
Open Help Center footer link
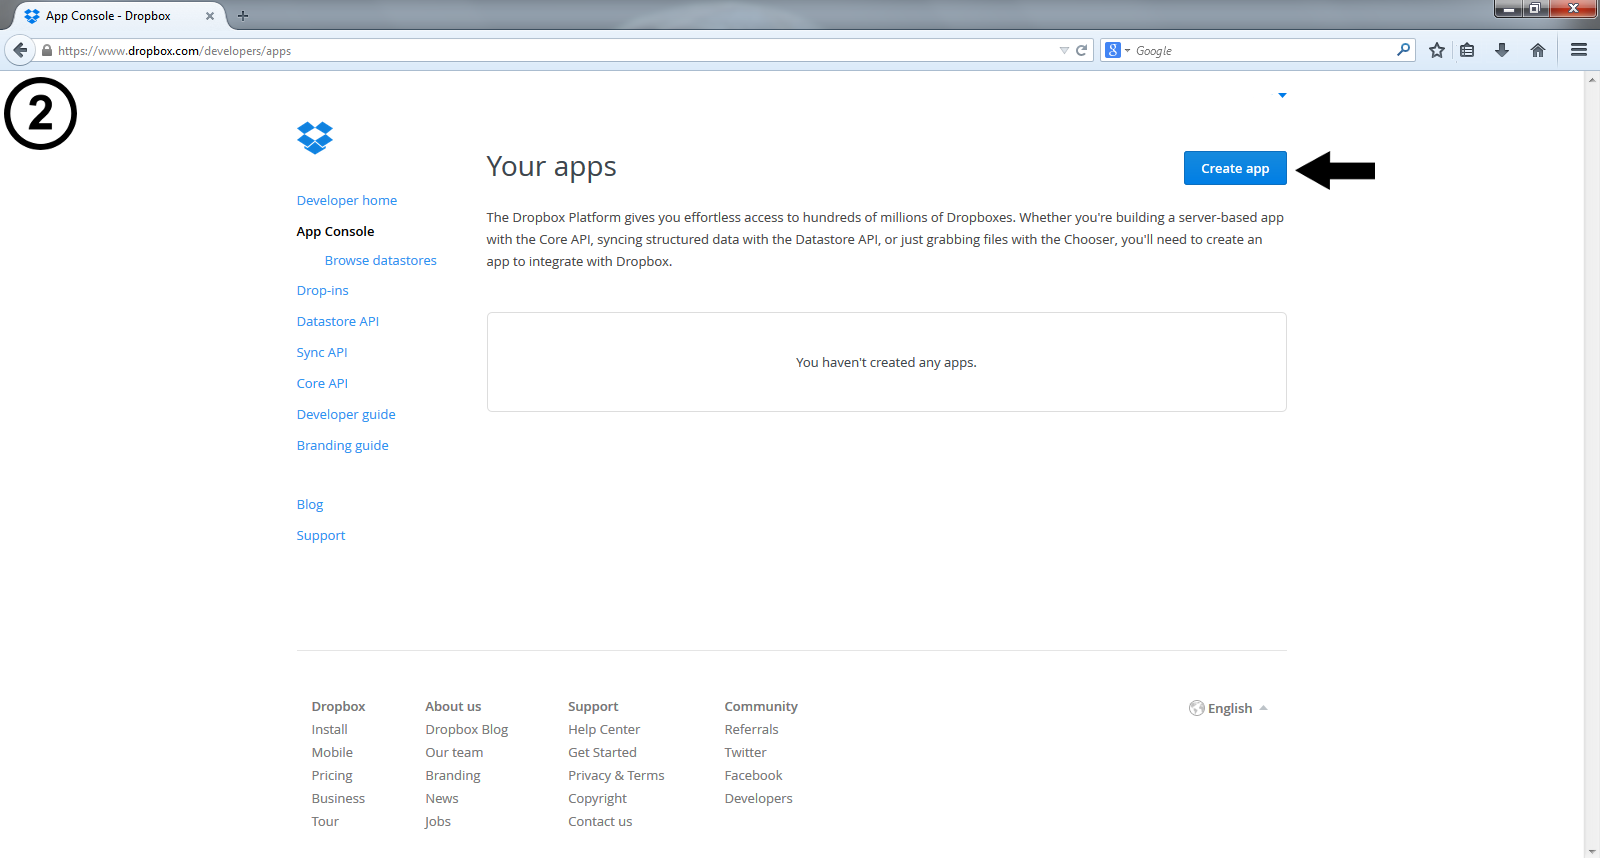coord(604,729)
